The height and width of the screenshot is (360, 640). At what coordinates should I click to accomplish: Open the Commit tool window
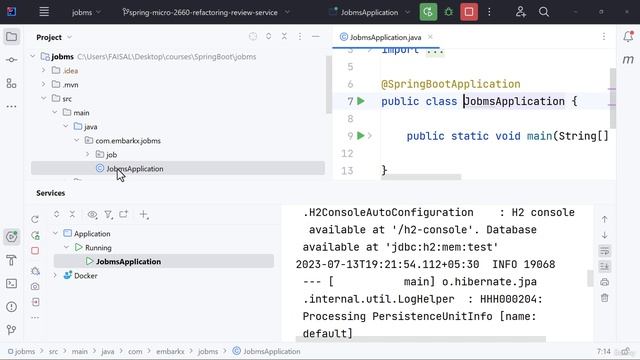(x=11, y=60)
